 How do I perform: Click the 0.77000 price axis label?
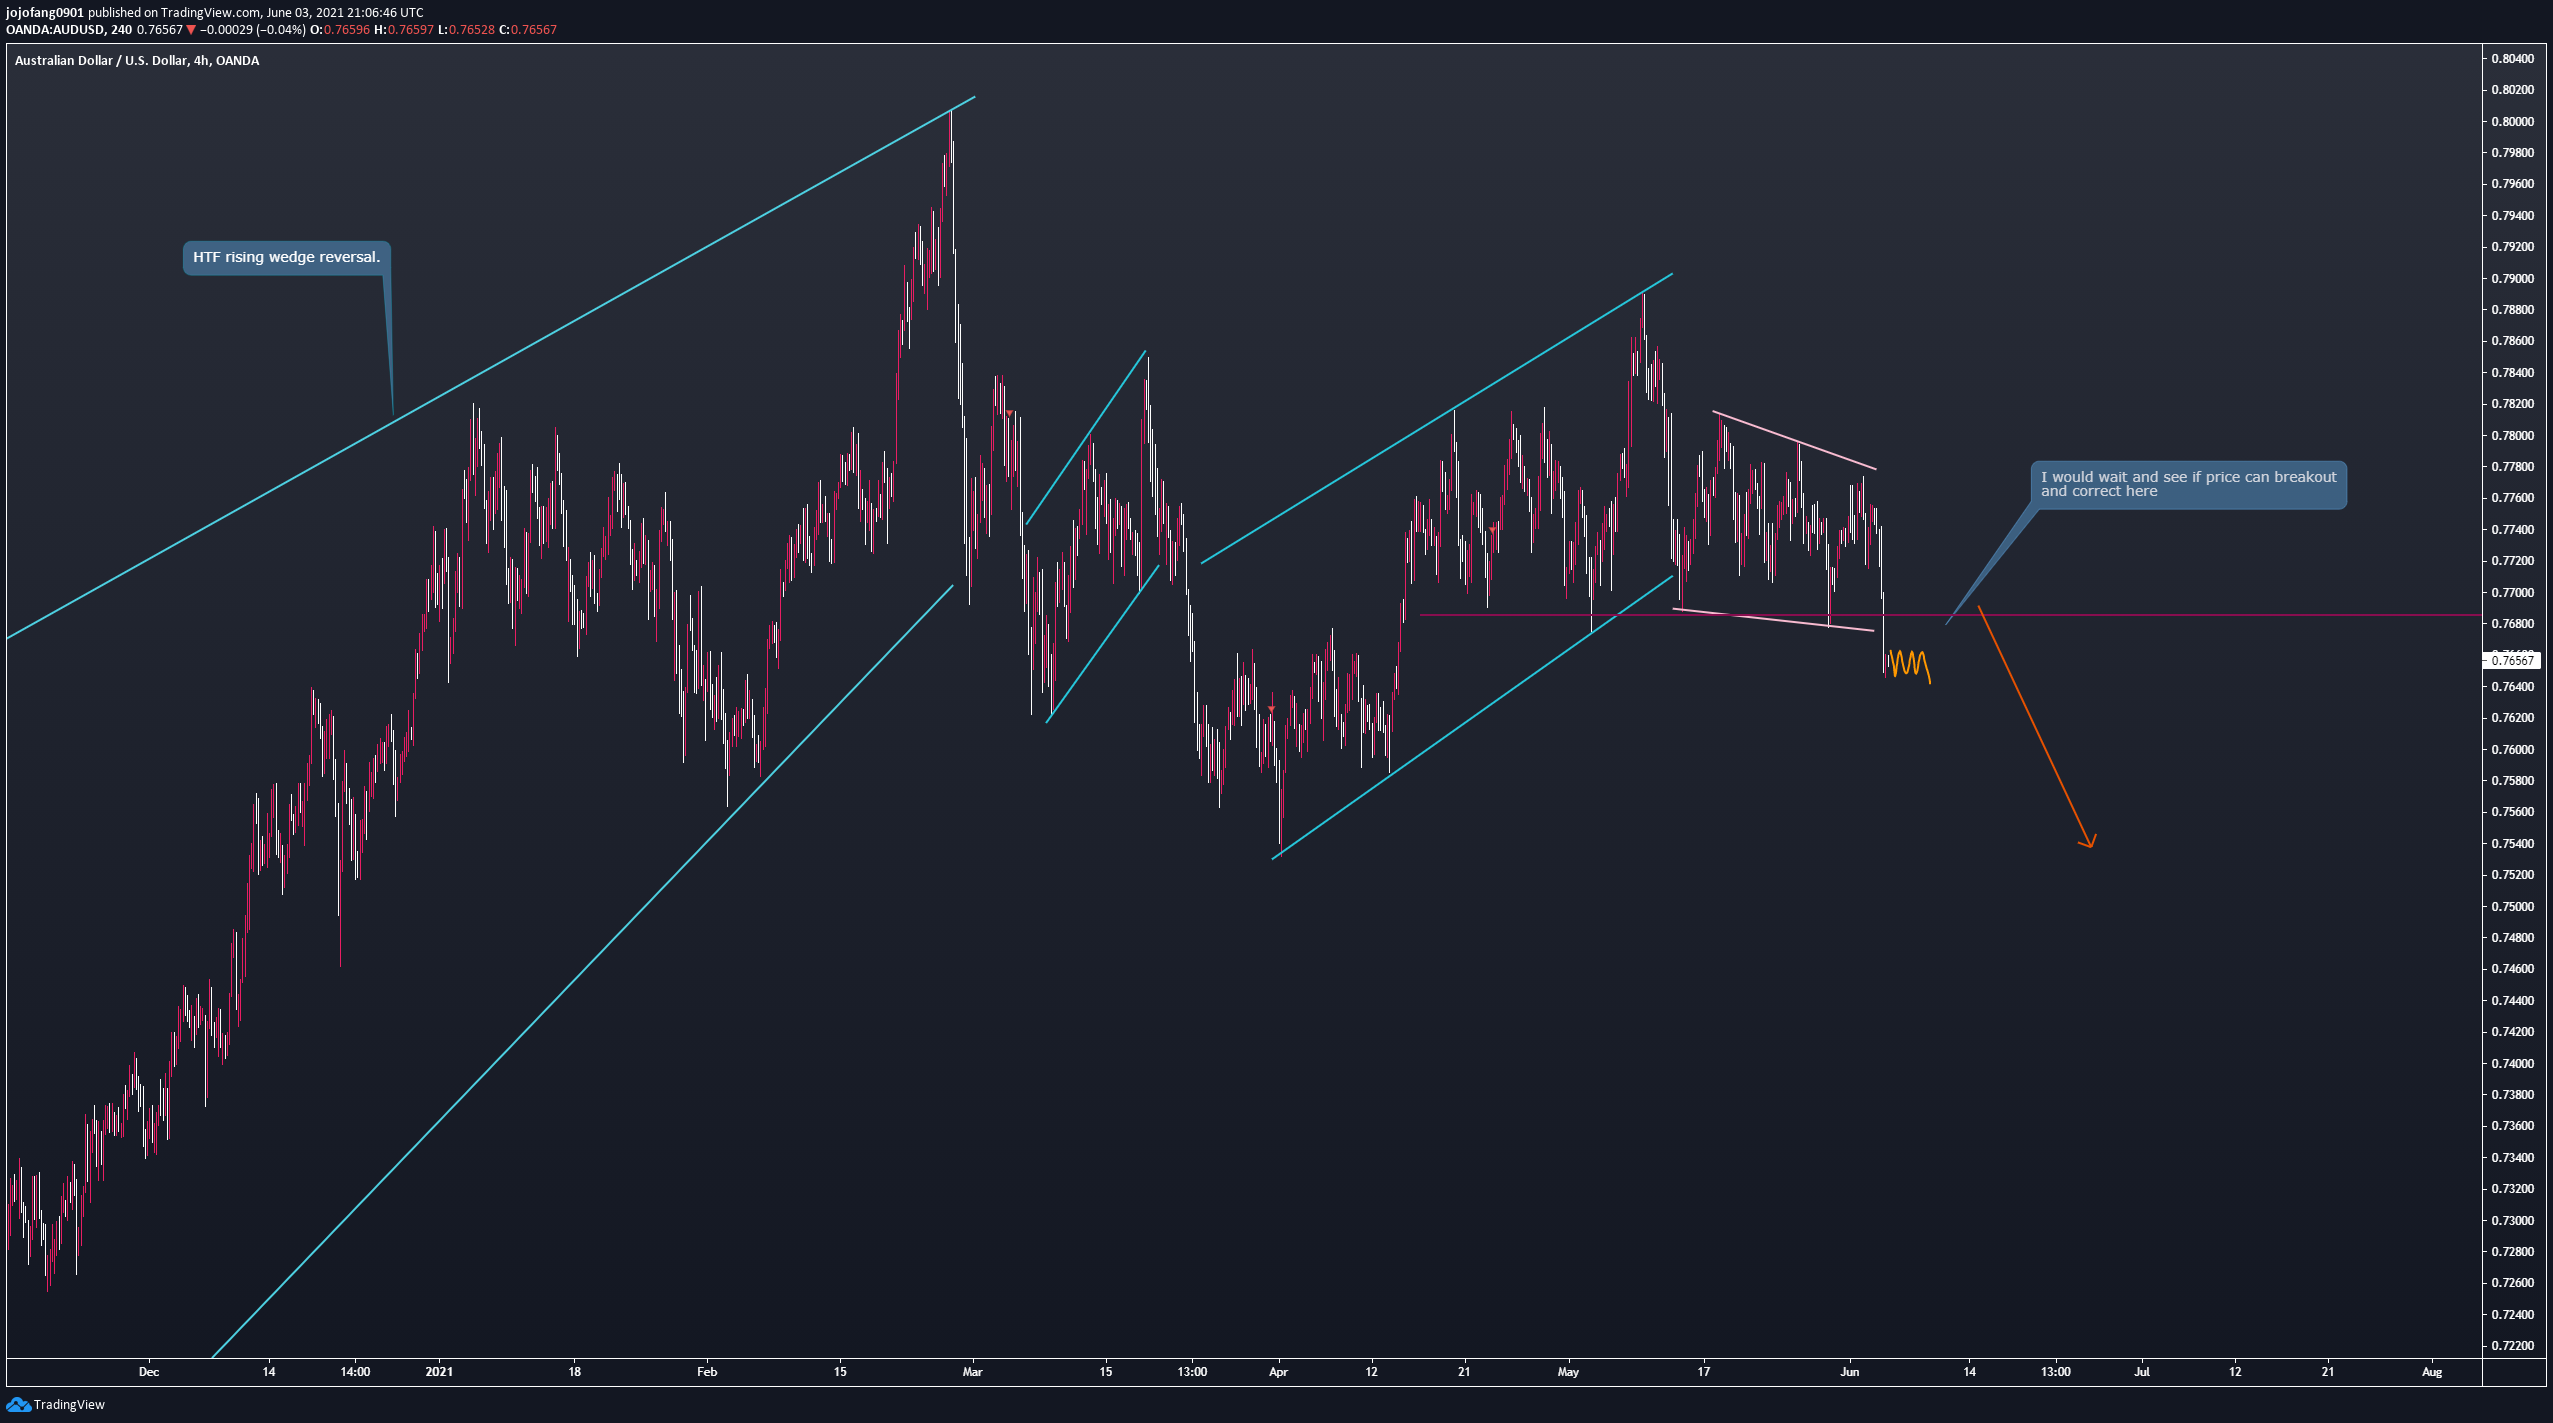click(x=2512, y=593)
